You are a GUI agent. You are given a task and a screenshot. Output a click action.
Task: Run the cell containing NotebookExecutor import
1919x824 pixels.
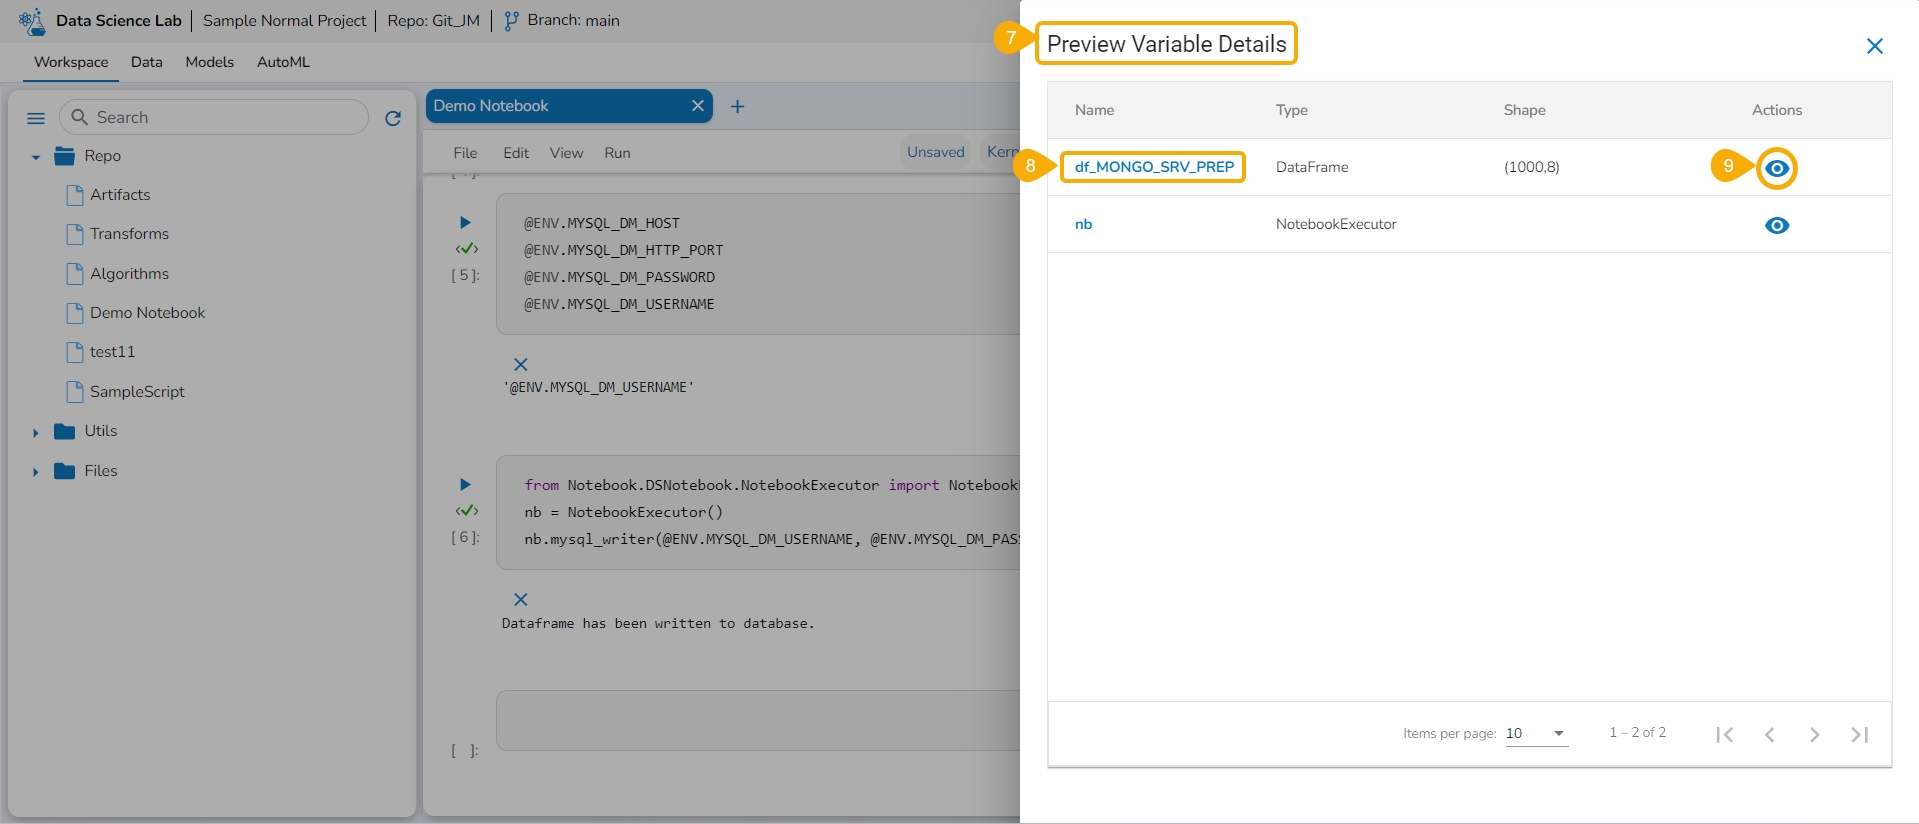(465, 485)
